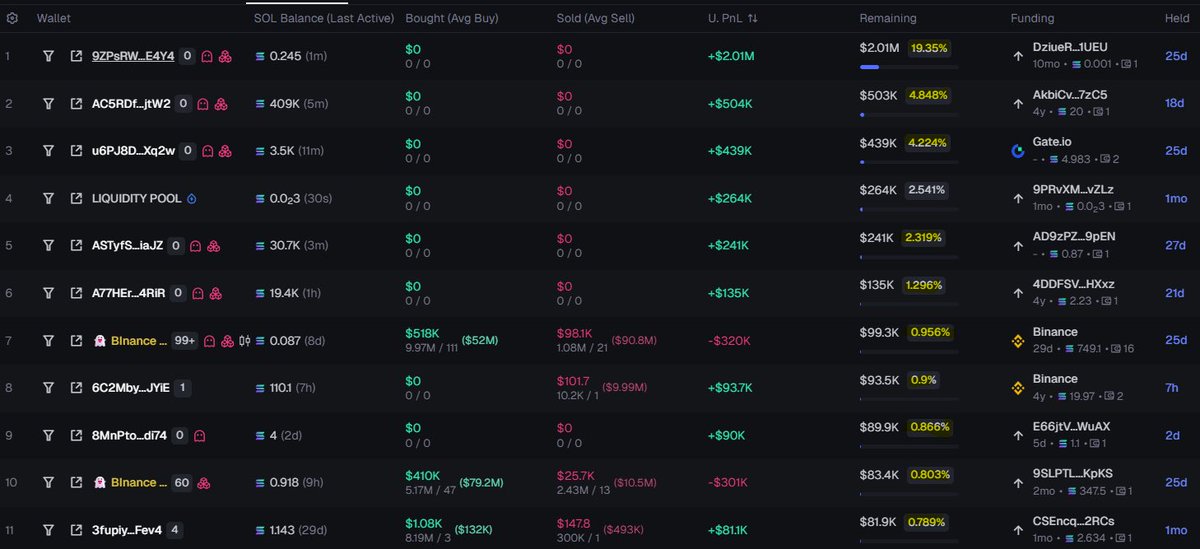This screenshot has width=1200, height=549.
Task: Click the filter funnel for 8MnPto...di74 row
Action: (48, 435)
